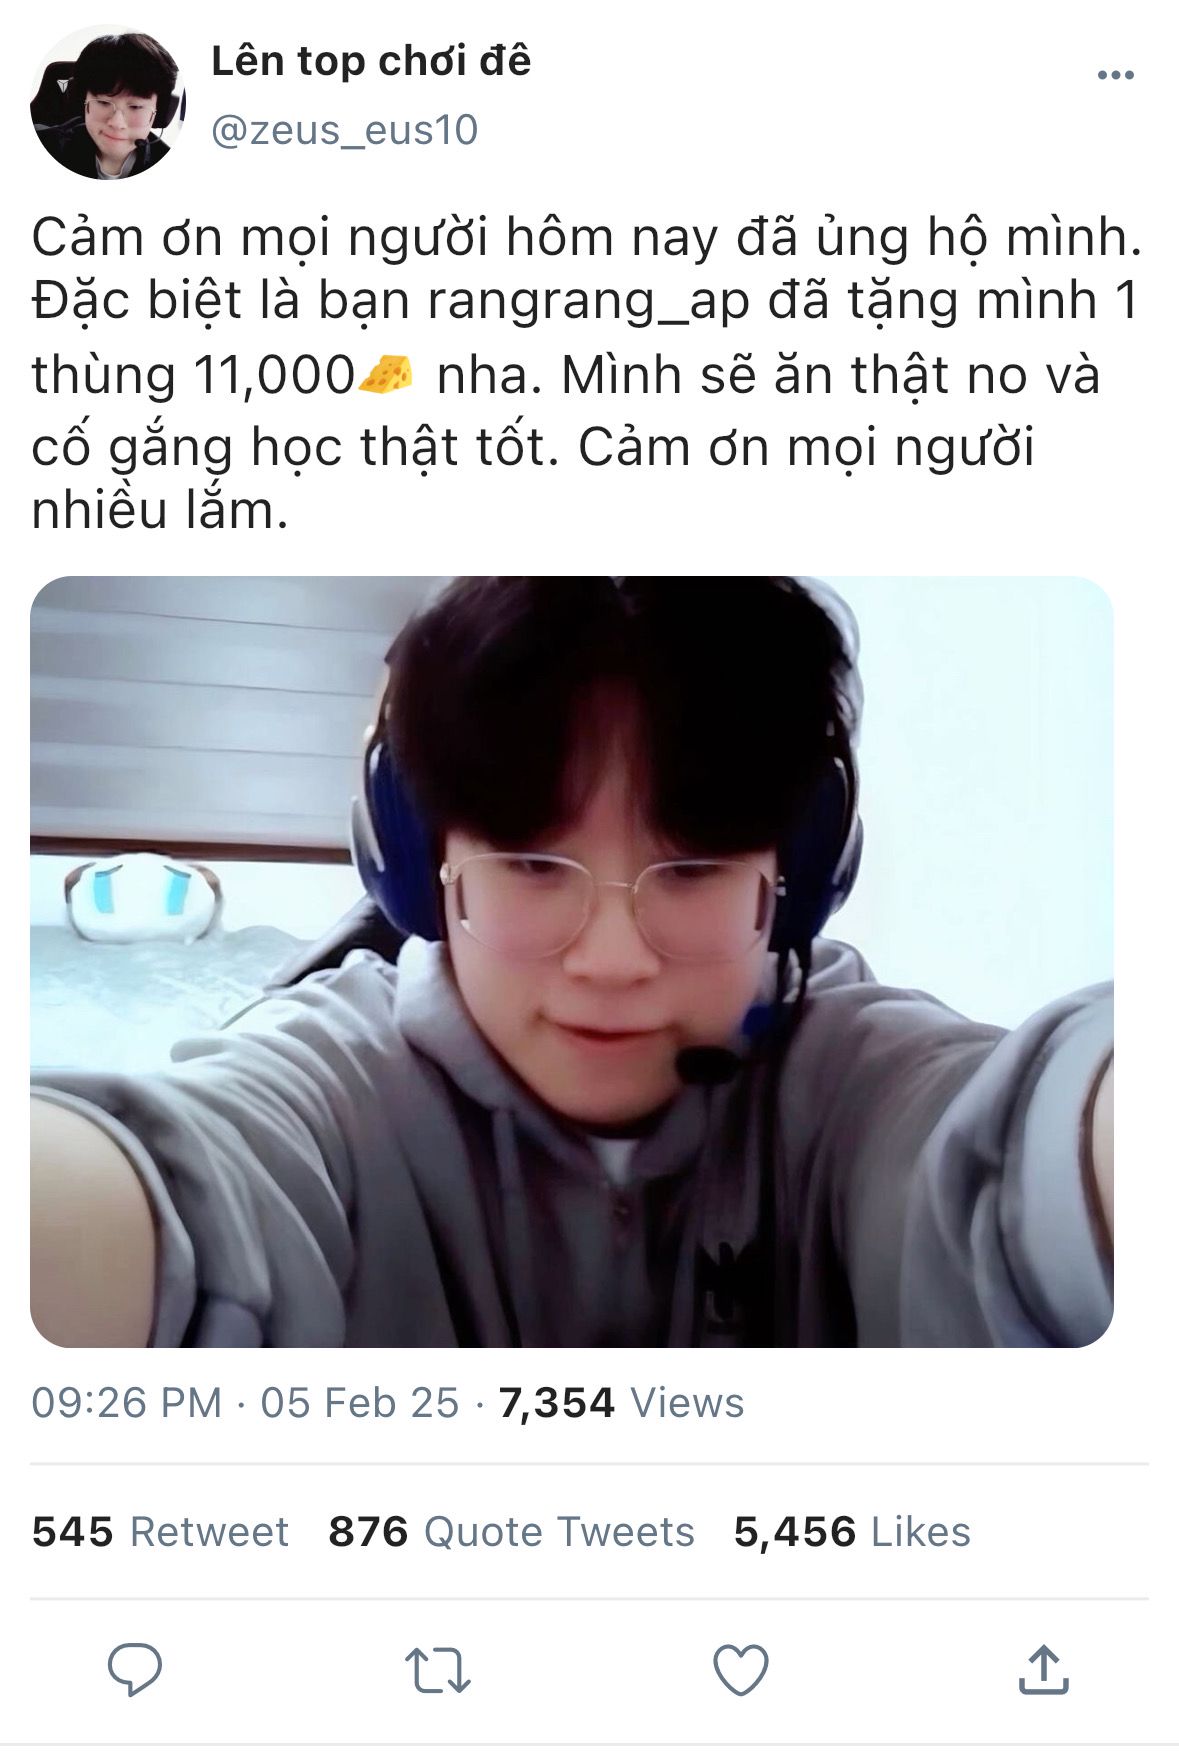Image resolution: width=1179 pixels, height=1763 pixels.
Task: Tap the retweet arrows icon
Action: [x=438, y=1671]
